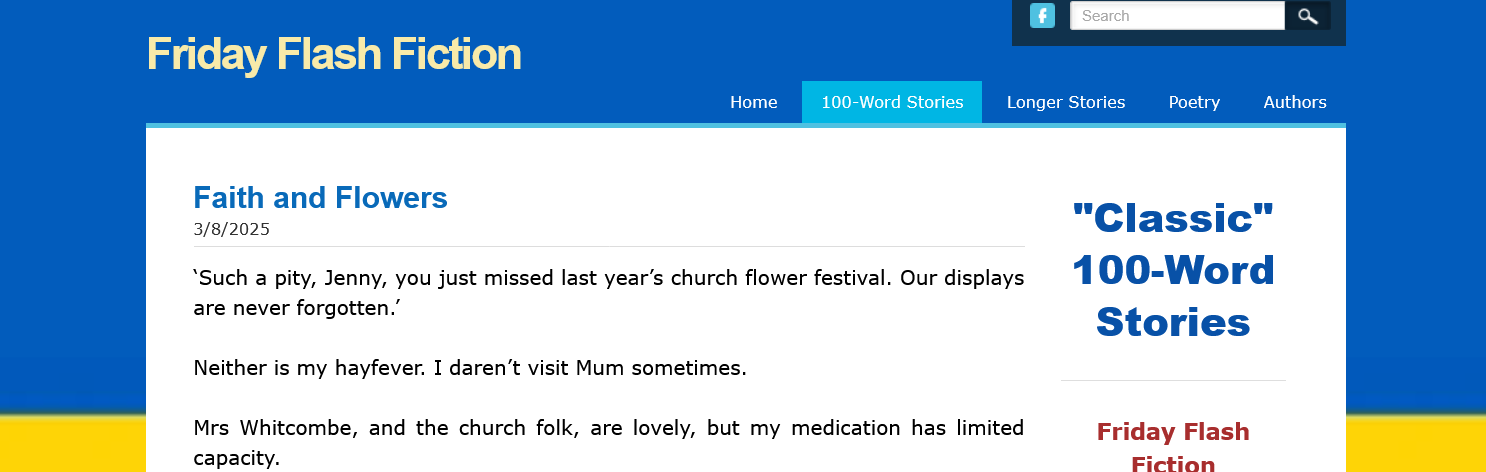This screenshot has width=1486, height=472.
Task: Click the red Friday Flash Fiction sidebar link
Action: click(x=1173, y=446)
